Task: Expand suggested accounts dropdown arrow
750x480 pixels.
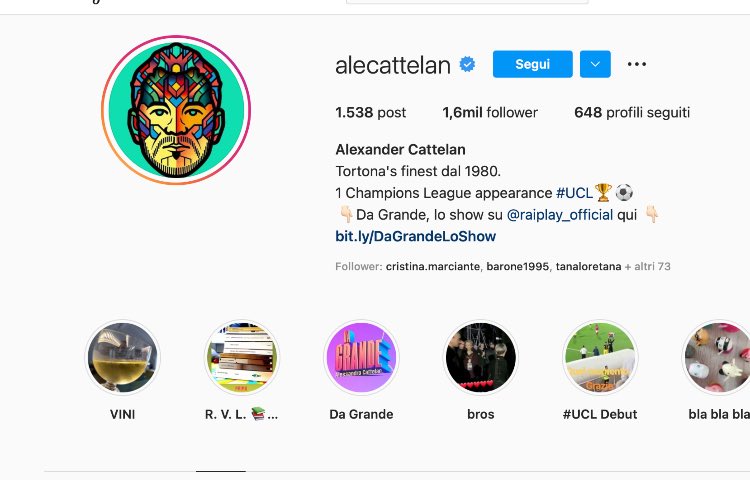Action: [595, 65]
